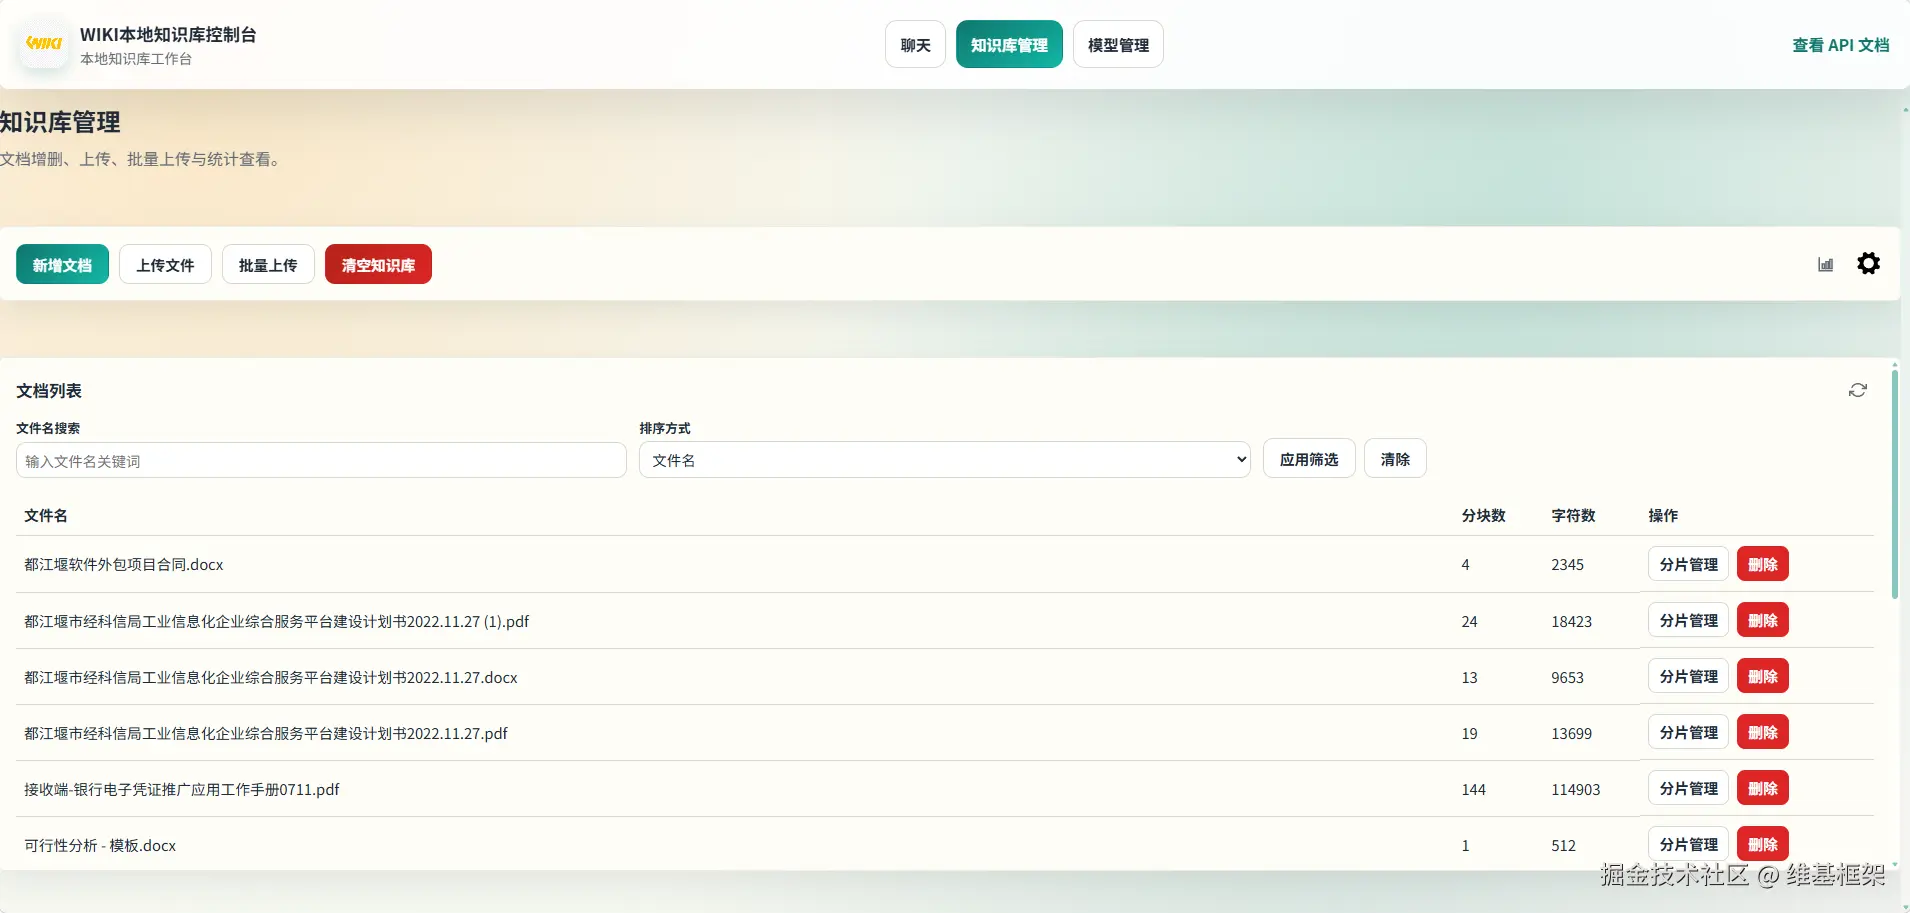Click the 新增文档 button
Screen dimensions: 1910x913
click(x=62, y=264)
